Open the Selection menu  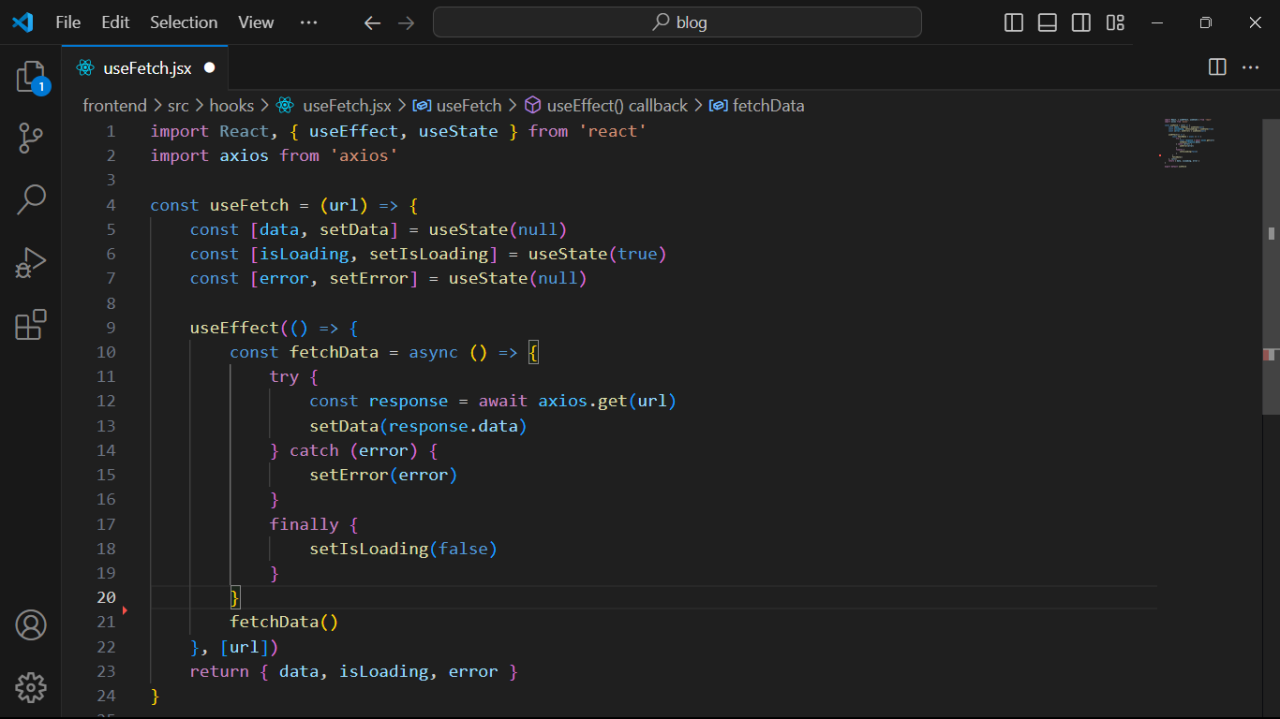pos(183,23)
